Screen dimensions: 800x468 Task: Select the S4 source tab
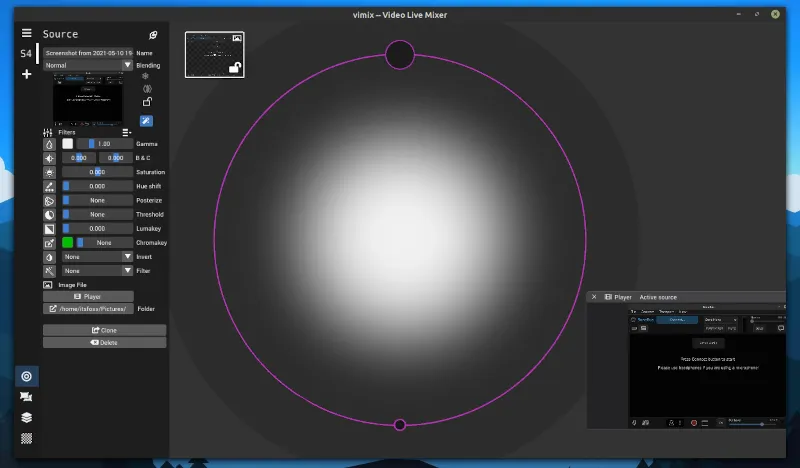point(26,53)
